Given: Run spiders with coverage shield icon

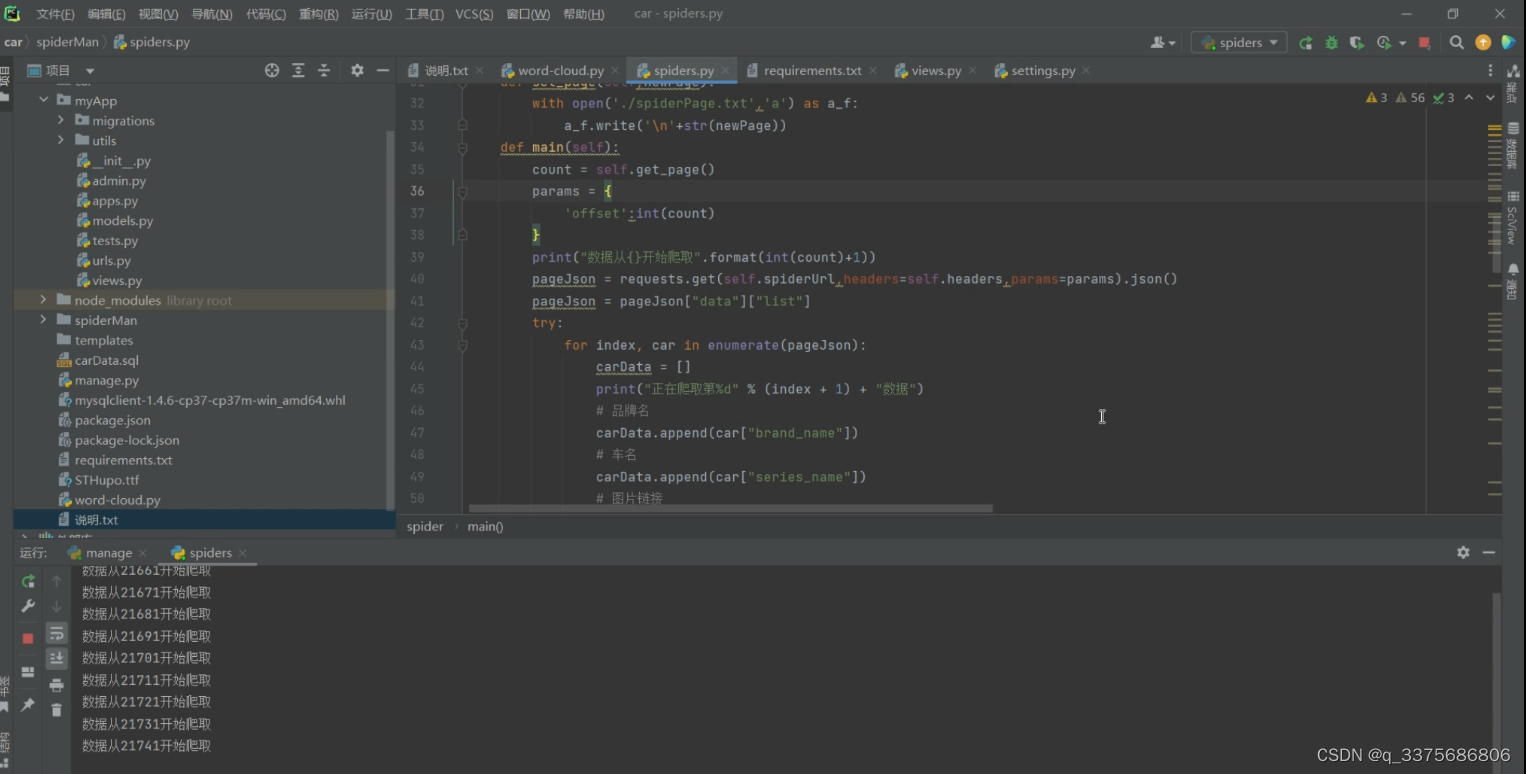Looking at the screenshot, I should (x=1356, y=42).
